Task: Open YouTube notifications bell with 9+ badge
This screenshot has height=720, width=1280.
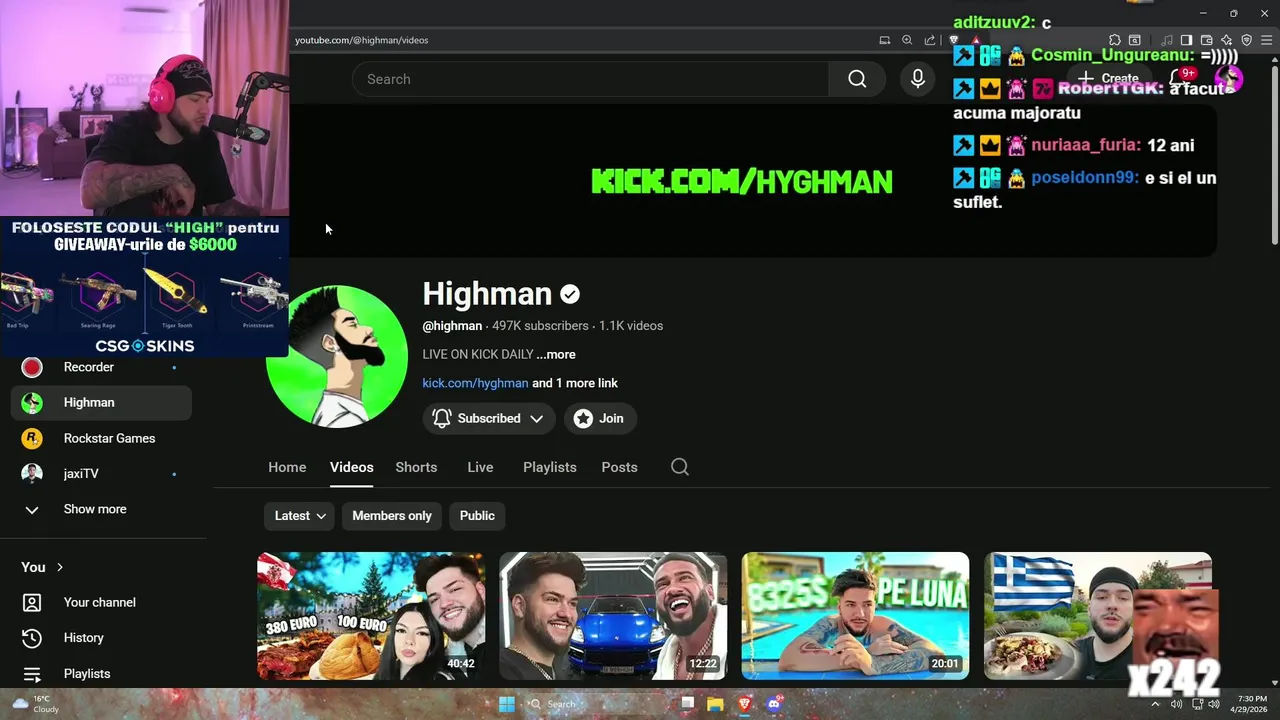Action: tap(1180, 78)
